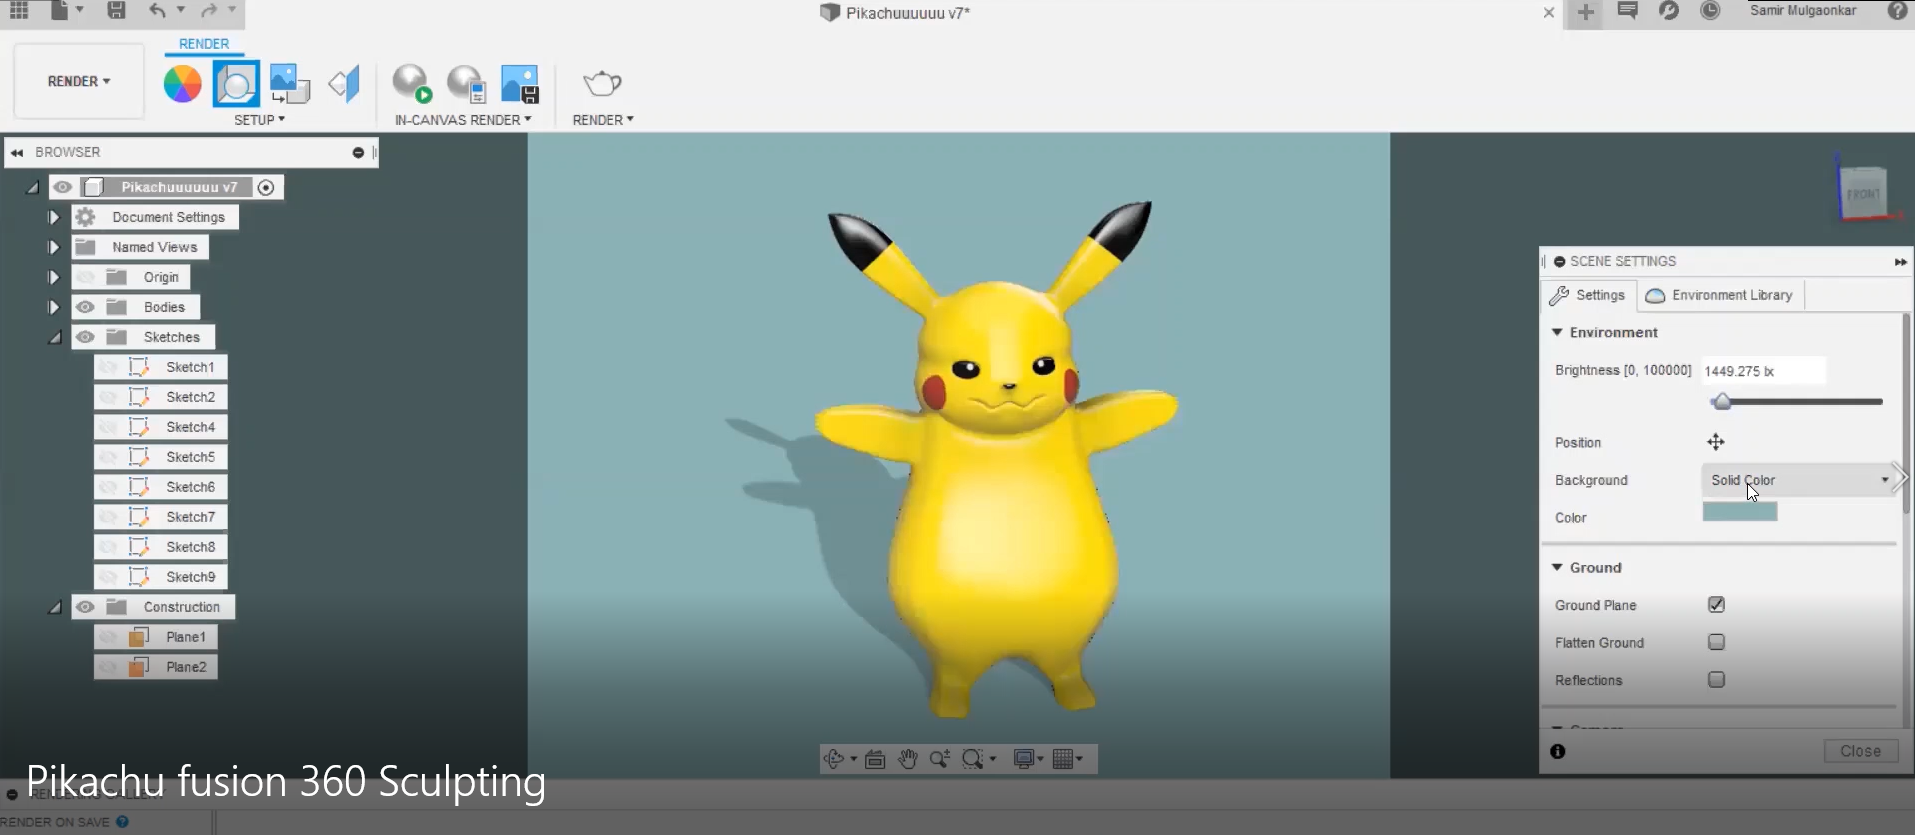Click the Render teapot icon
The width and height of the screenshot is (1915, 835).
tap(602, 84)
